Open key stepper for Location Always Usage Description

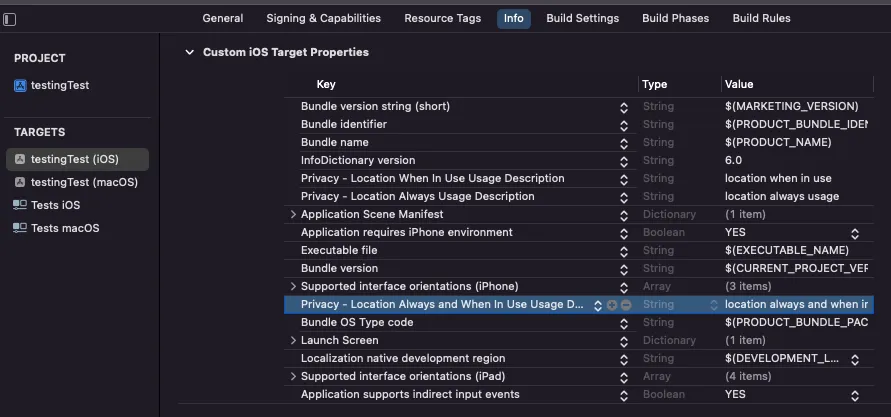pos(624,198)
